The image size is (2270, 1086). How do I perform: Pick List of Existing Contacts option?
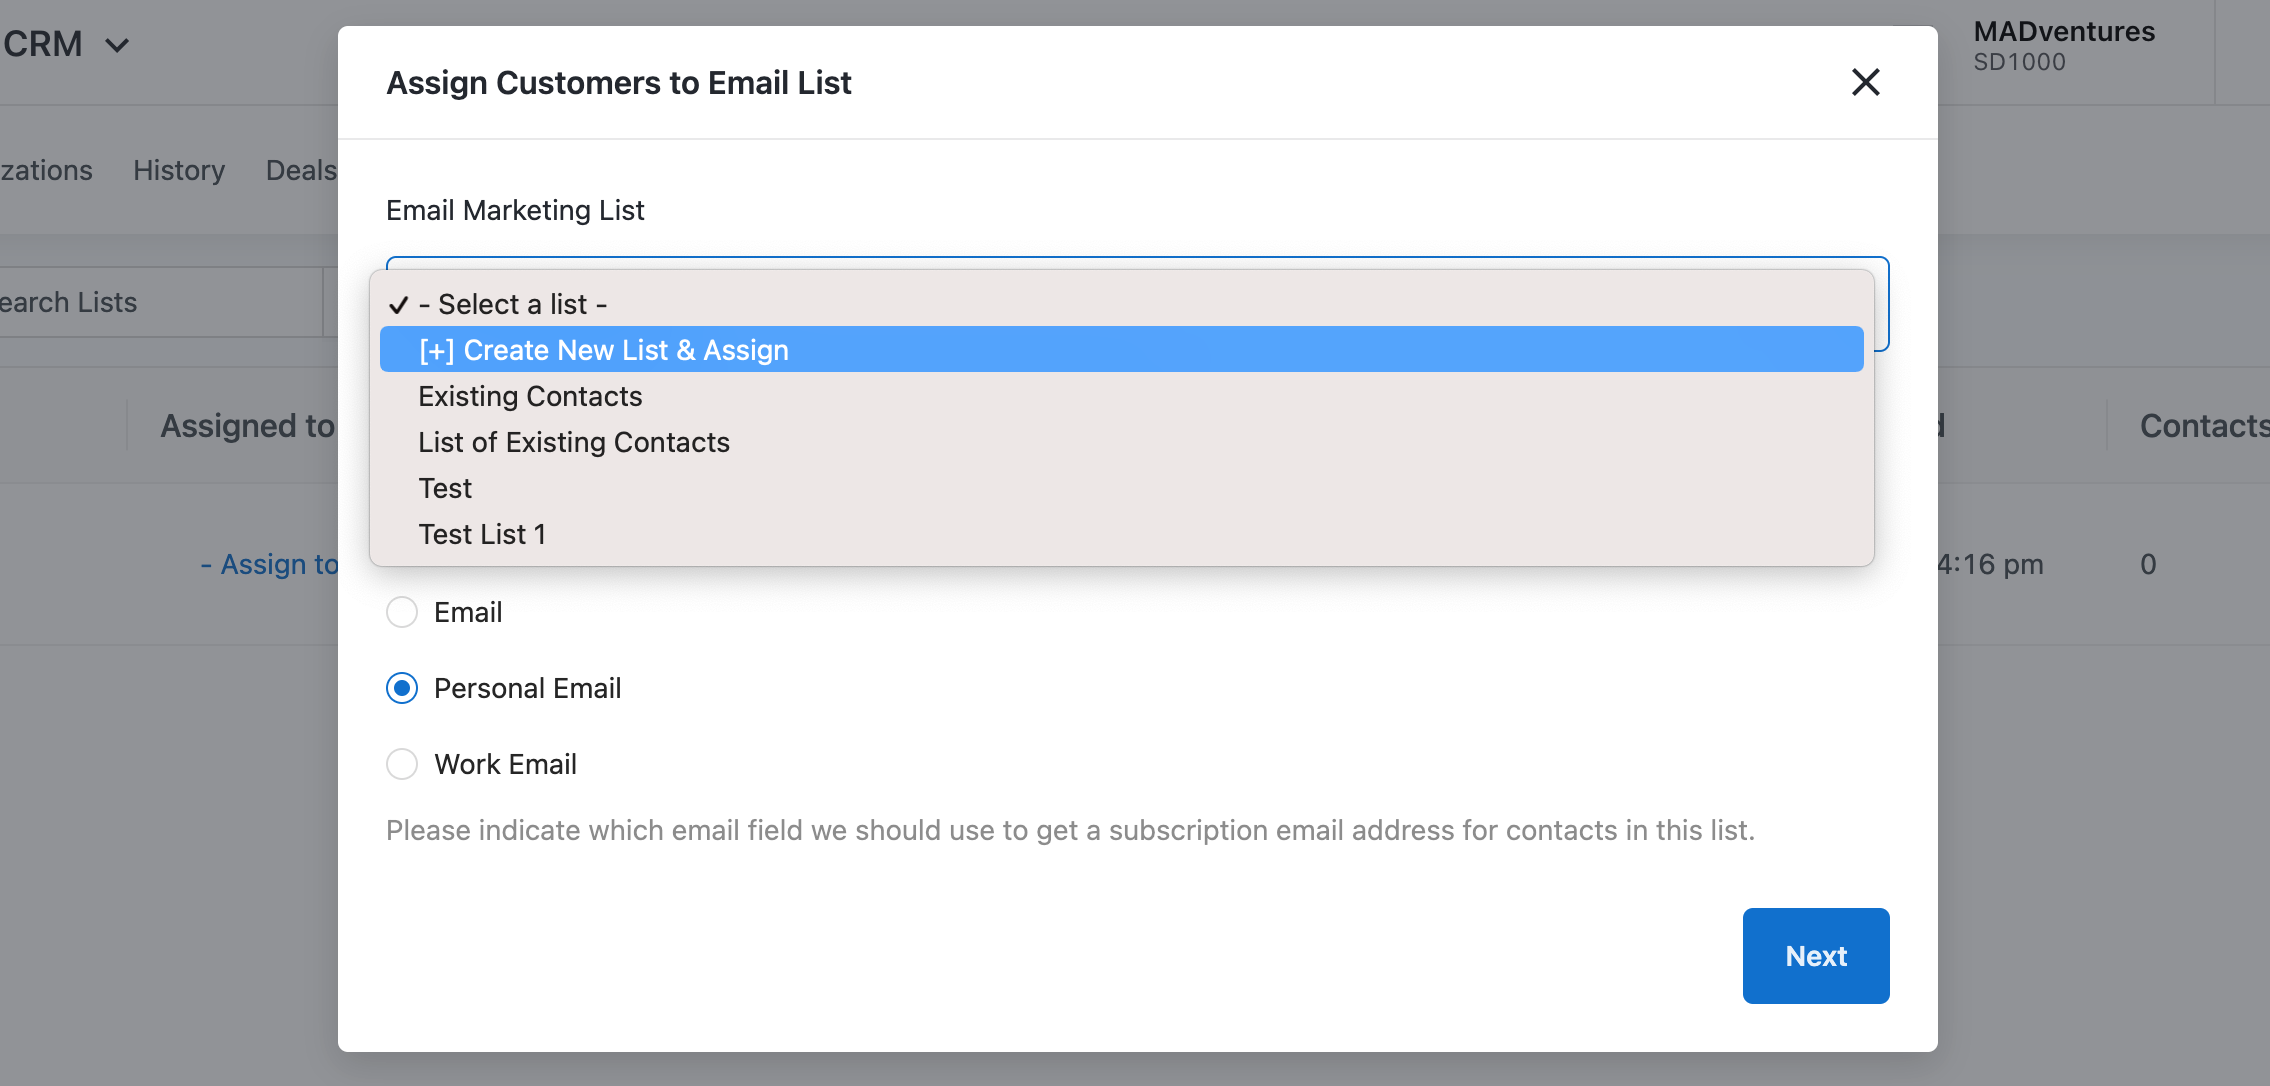pyautogui.click(x=573, y=442)
